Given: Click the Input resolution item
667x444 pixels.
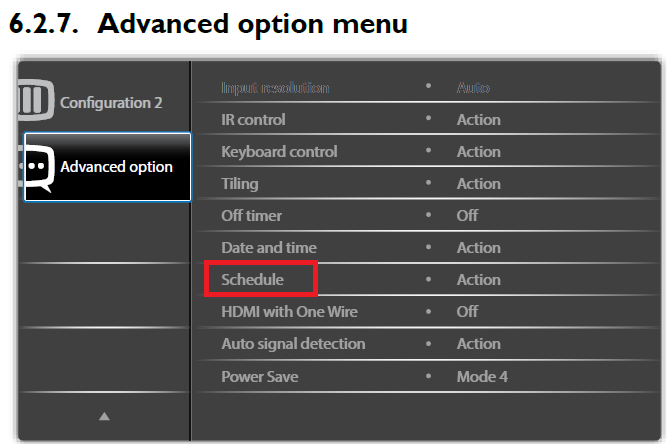Looking at the screenshot, I should 275,88.
